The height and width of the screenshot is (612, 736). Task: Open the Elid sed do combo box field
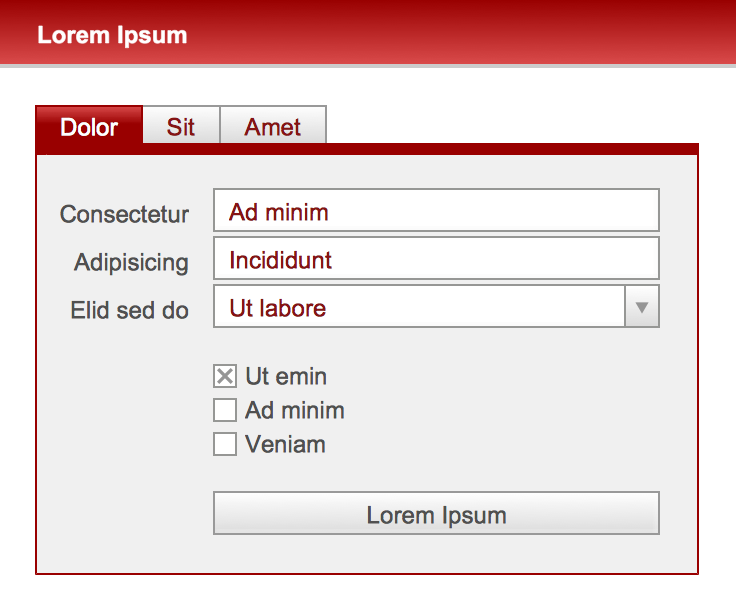[x=420, y=308]
